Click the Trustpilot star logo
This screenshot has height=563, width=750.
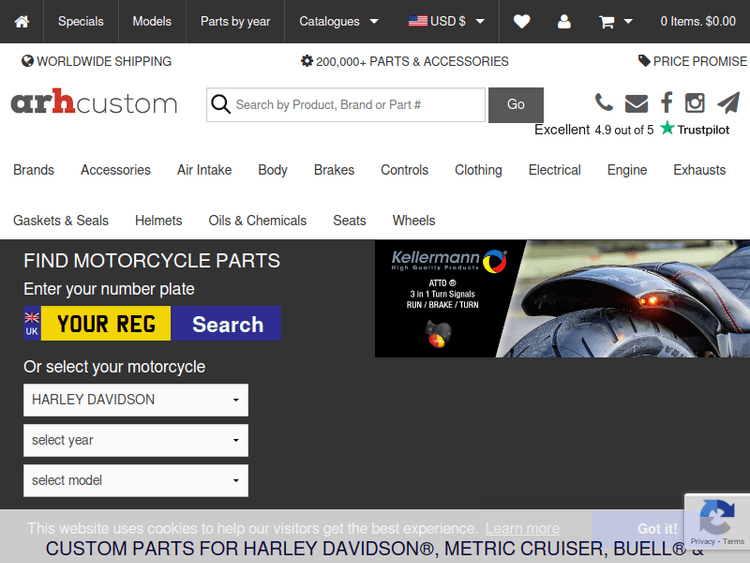[667, 128]
